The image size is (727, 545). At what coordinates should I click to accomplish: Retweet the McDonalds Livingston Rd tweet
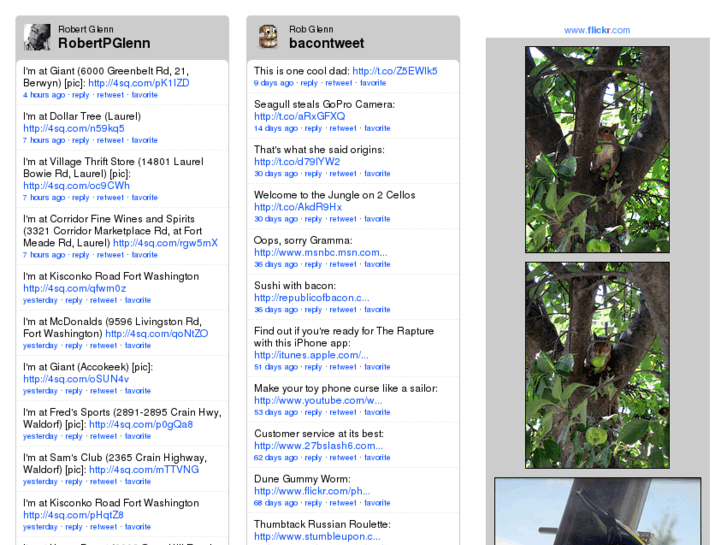click(x=103, y=346)
